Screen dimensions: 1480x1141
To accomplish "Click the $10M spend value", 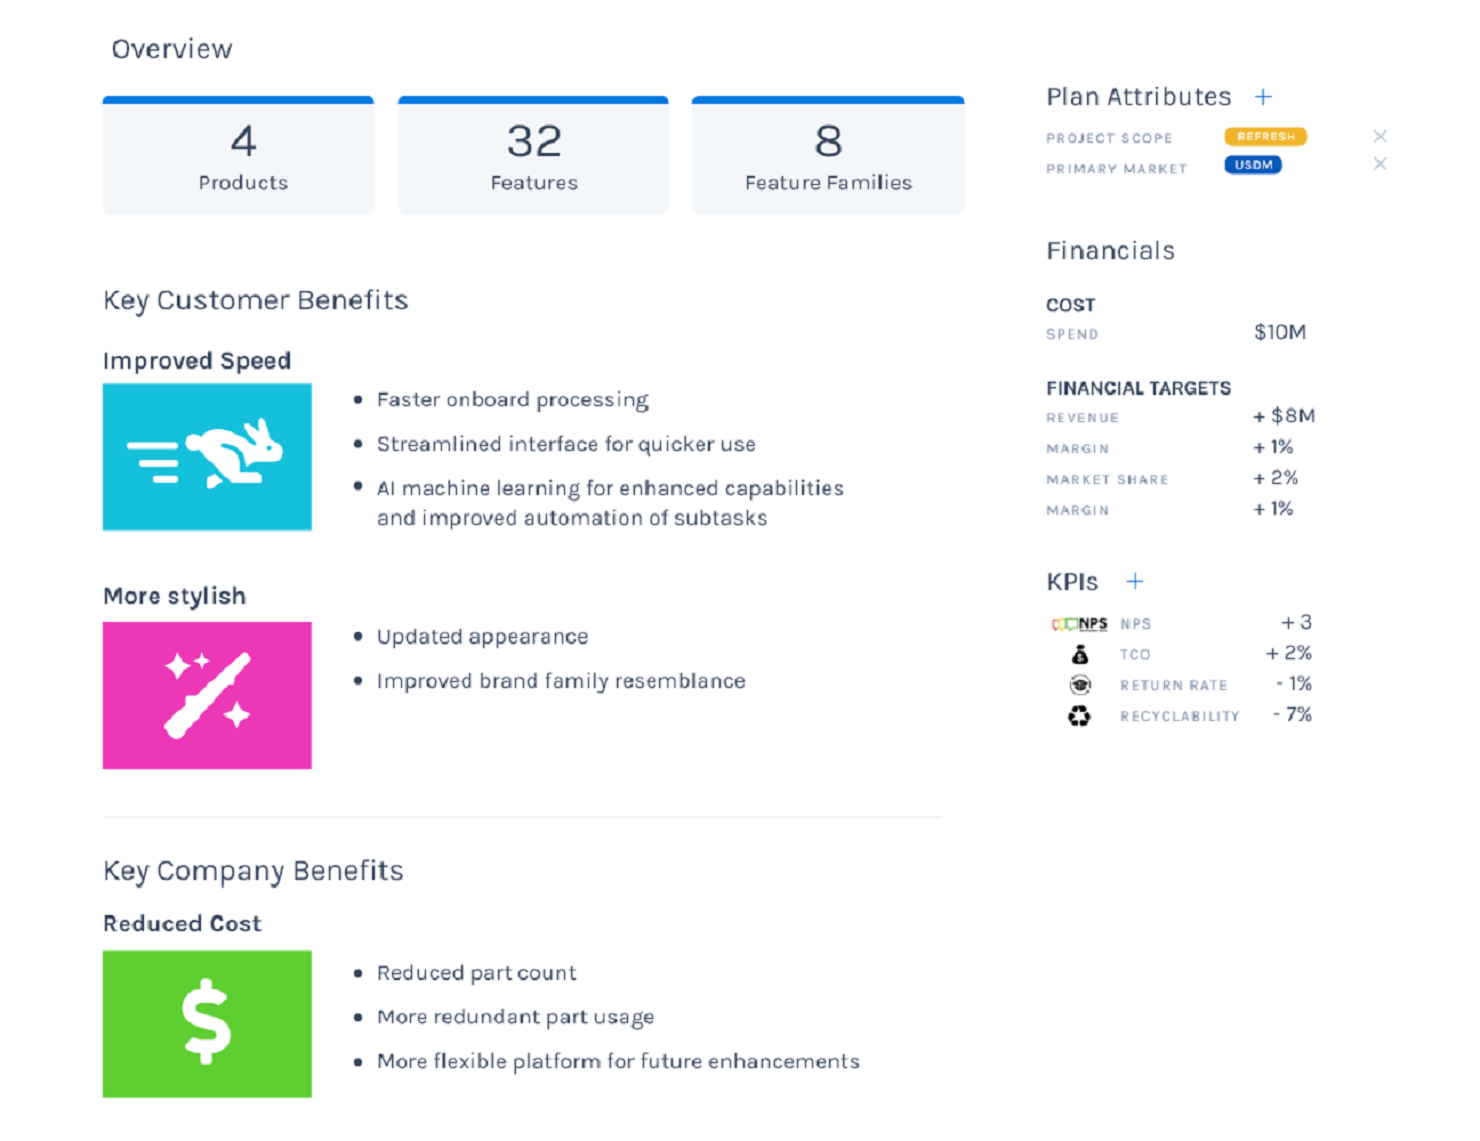I will tap(1280, 332).
